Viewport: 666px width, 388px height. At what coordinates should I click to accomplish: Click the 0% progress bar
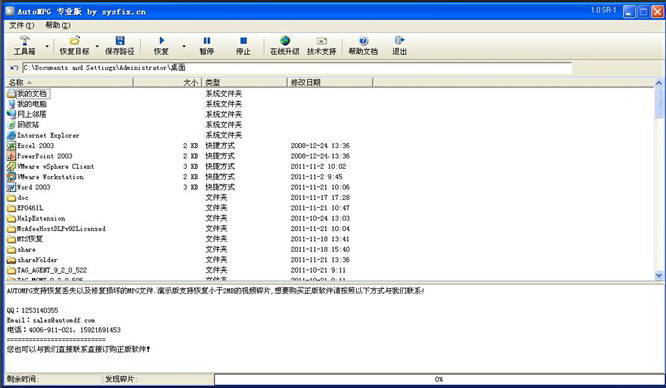tap(439, 379)
